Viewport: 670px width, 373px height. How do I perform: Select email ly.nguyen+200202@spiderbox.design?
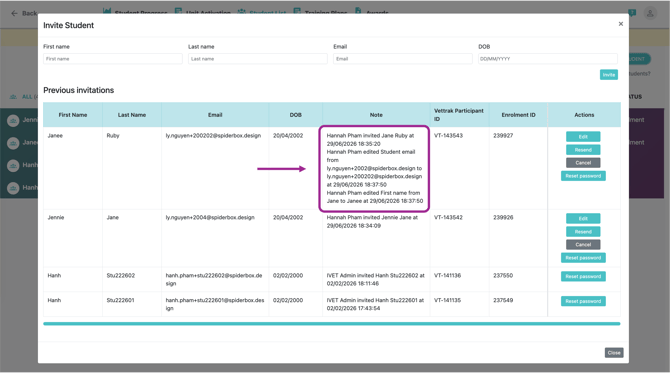coord(213,136)
